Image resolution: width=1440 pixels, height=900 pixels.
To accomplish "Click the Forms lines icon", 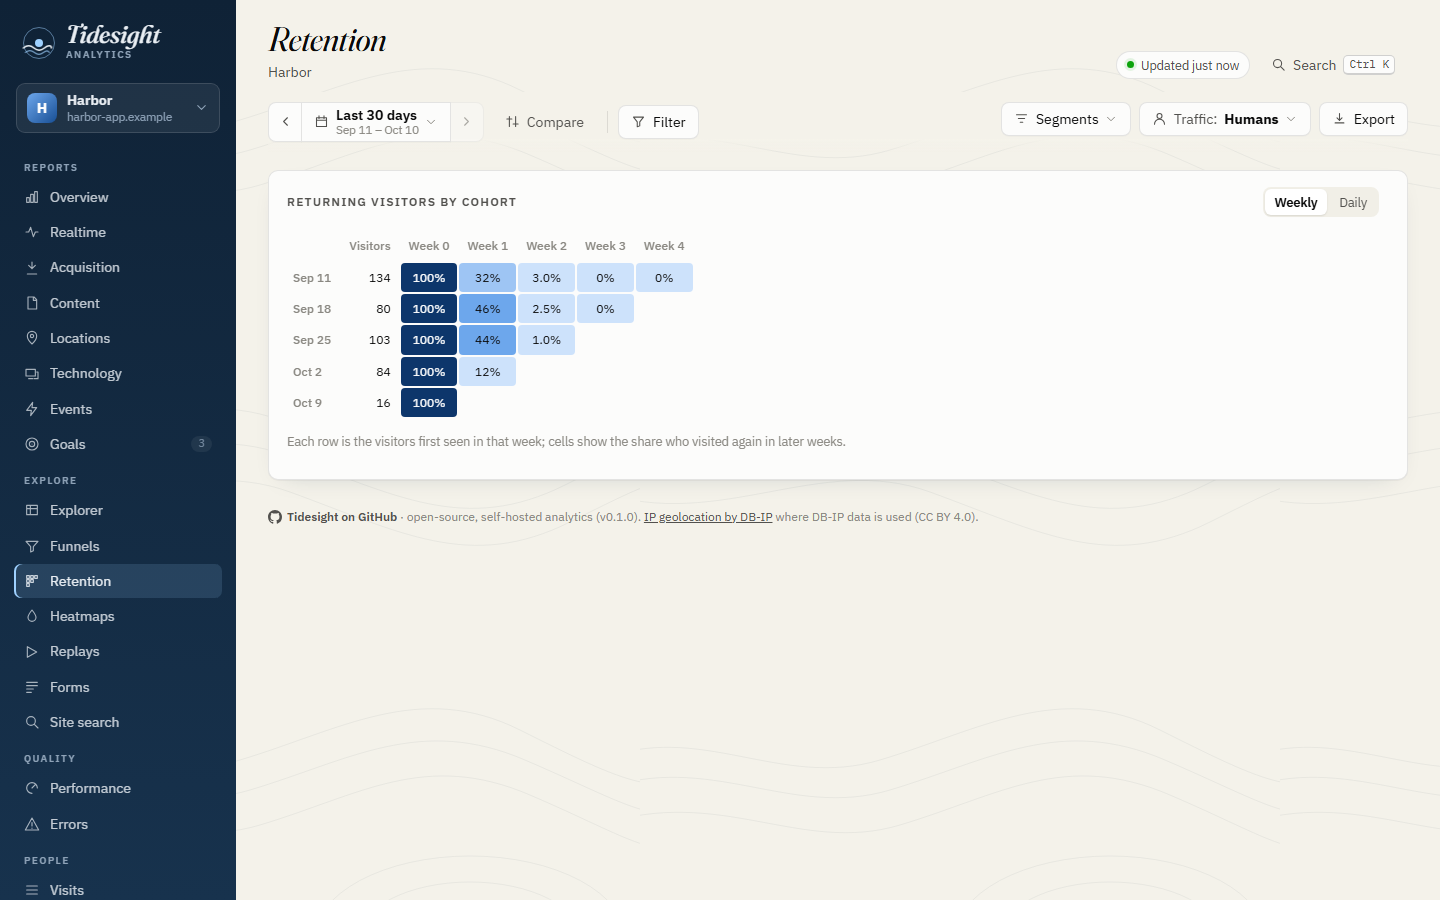I will click(32, 687).
